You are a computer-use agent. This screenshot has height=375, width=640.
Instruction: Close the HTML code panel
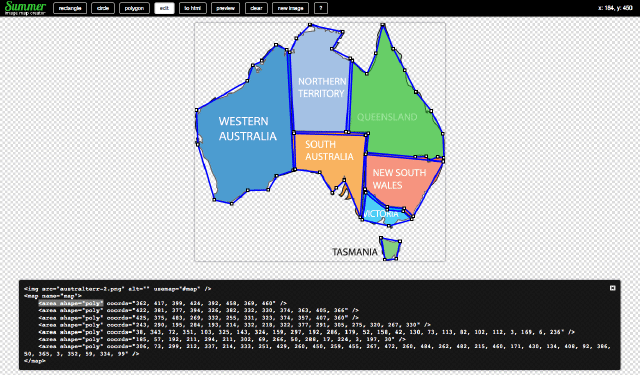pos(612,288)
